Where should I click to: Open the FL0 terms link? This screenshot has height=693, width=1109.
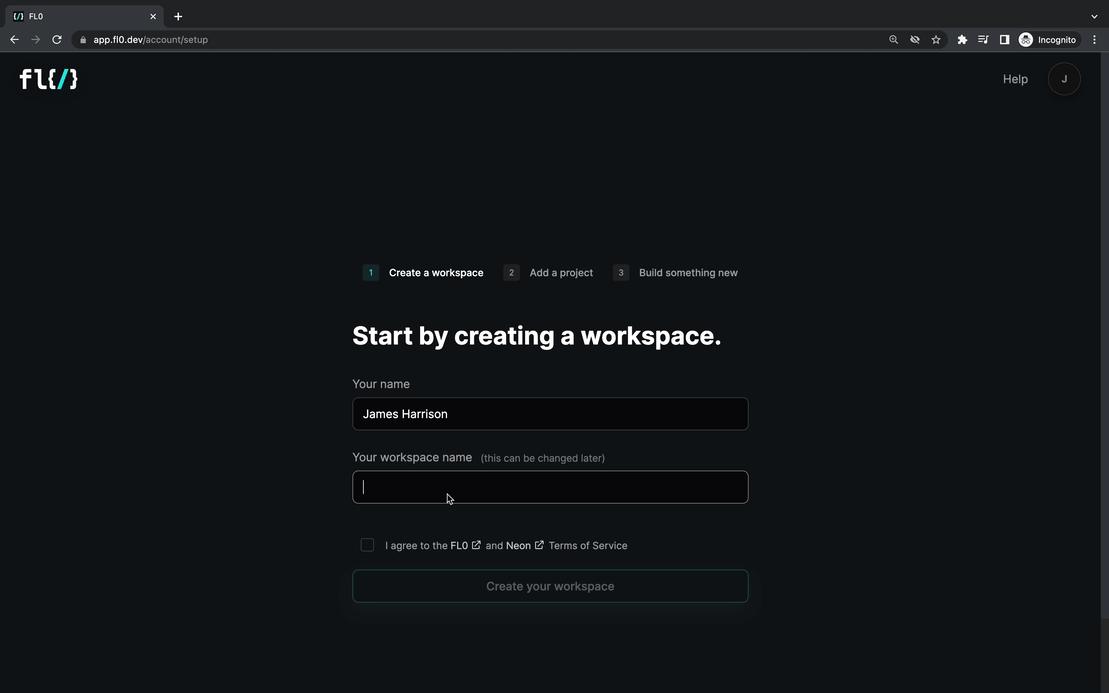[x=459, y=545]
